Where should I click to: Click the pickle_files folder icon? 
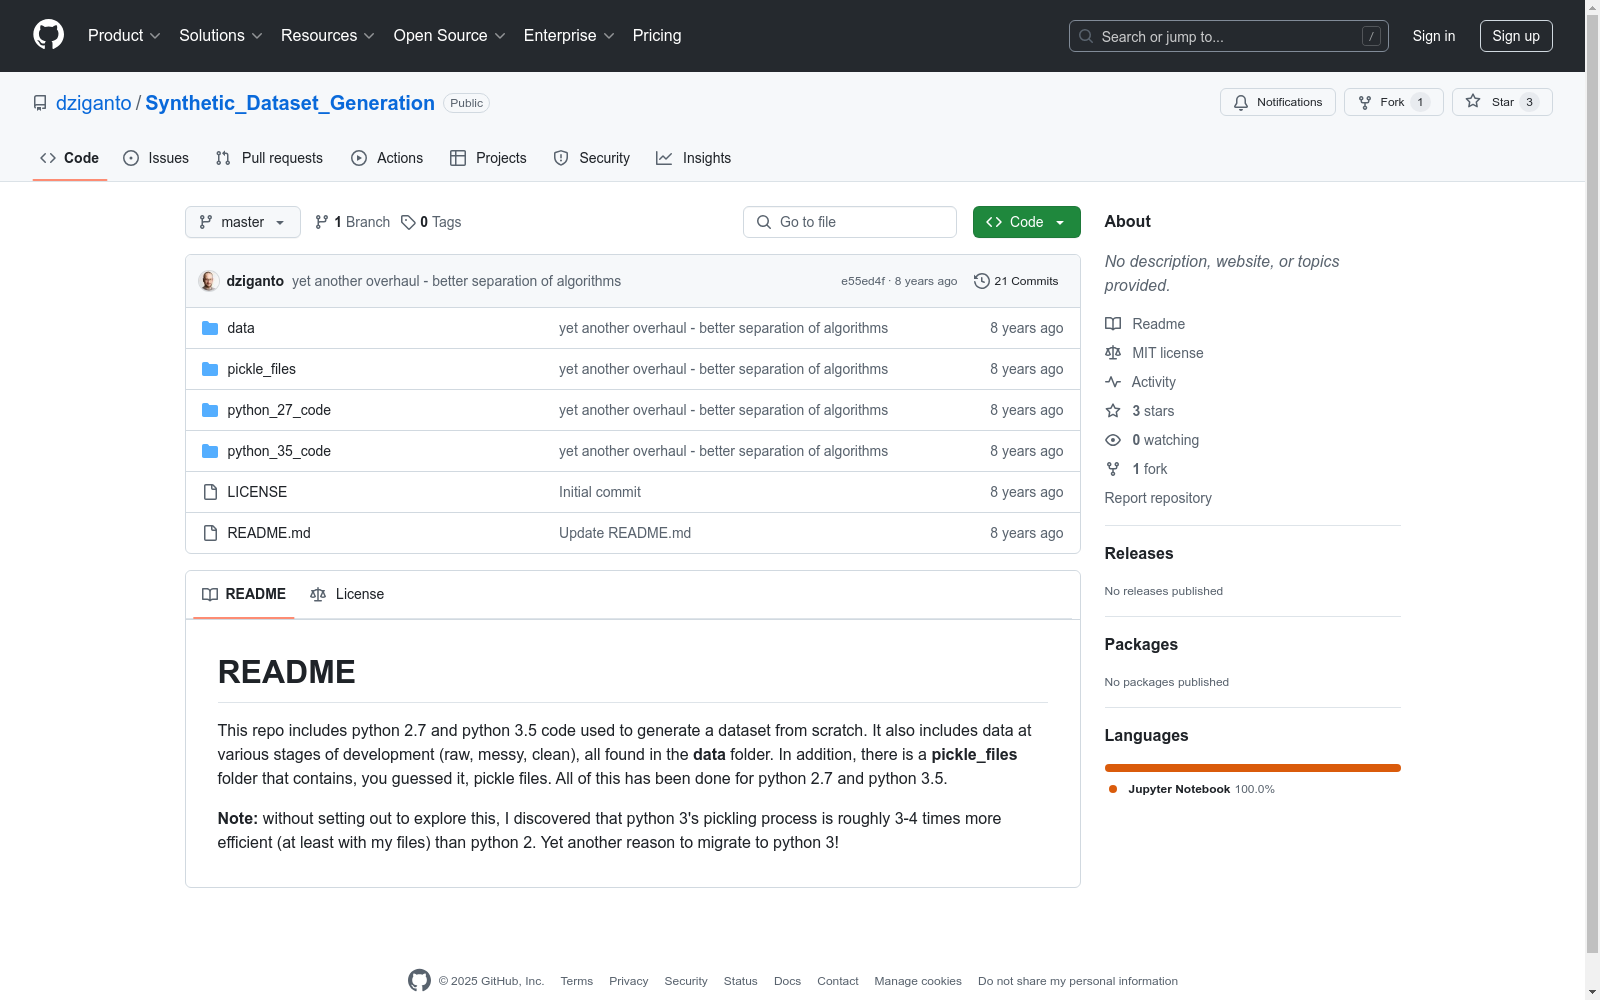tap(210, 369)
